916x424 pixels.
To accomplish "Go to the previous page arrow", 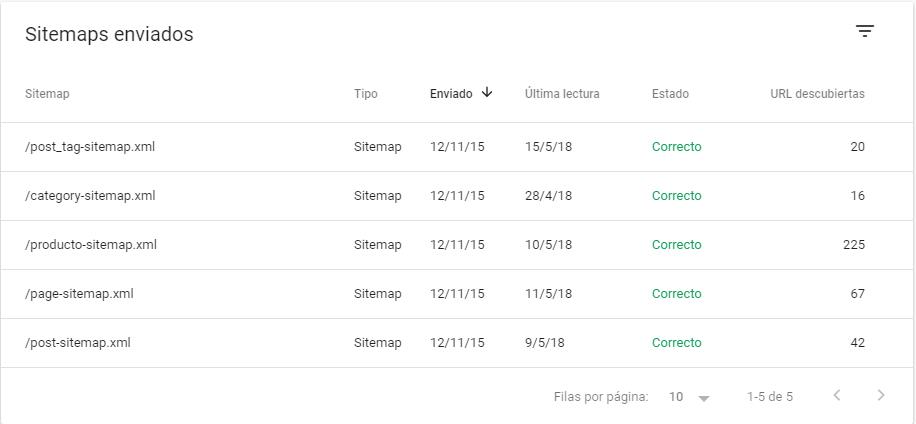I will [837, 396].
